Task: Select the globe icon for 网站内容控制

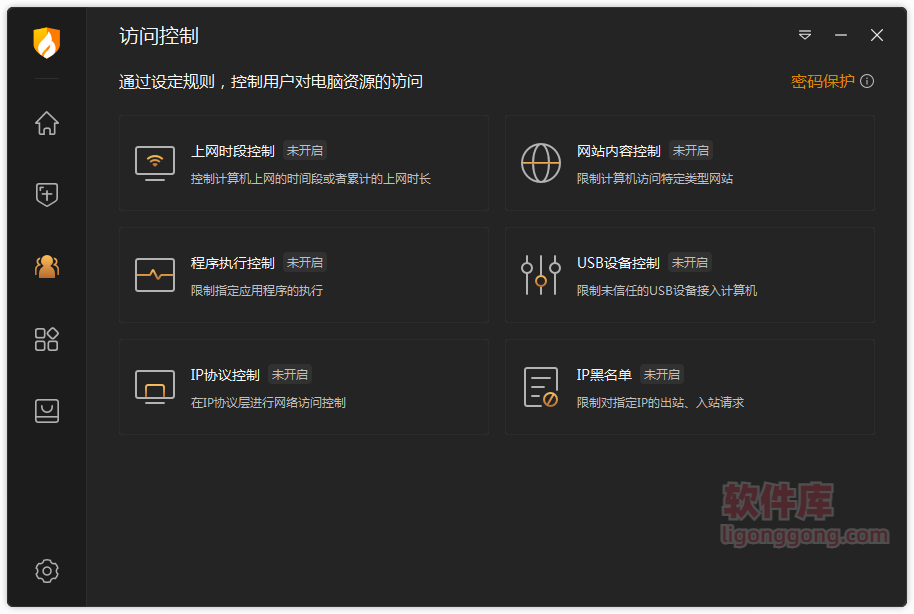Action: pos(541,163)
